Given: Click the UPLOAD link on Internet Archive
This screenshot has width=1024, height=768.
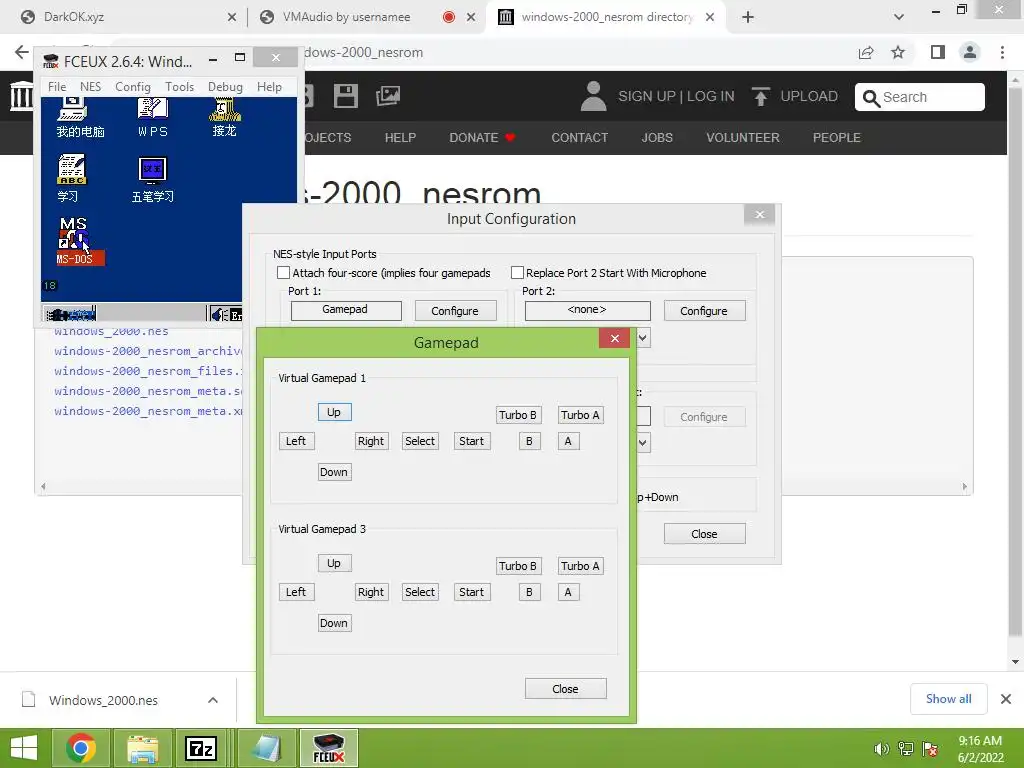Looking at the screenshot, I should tap(795, 97).
